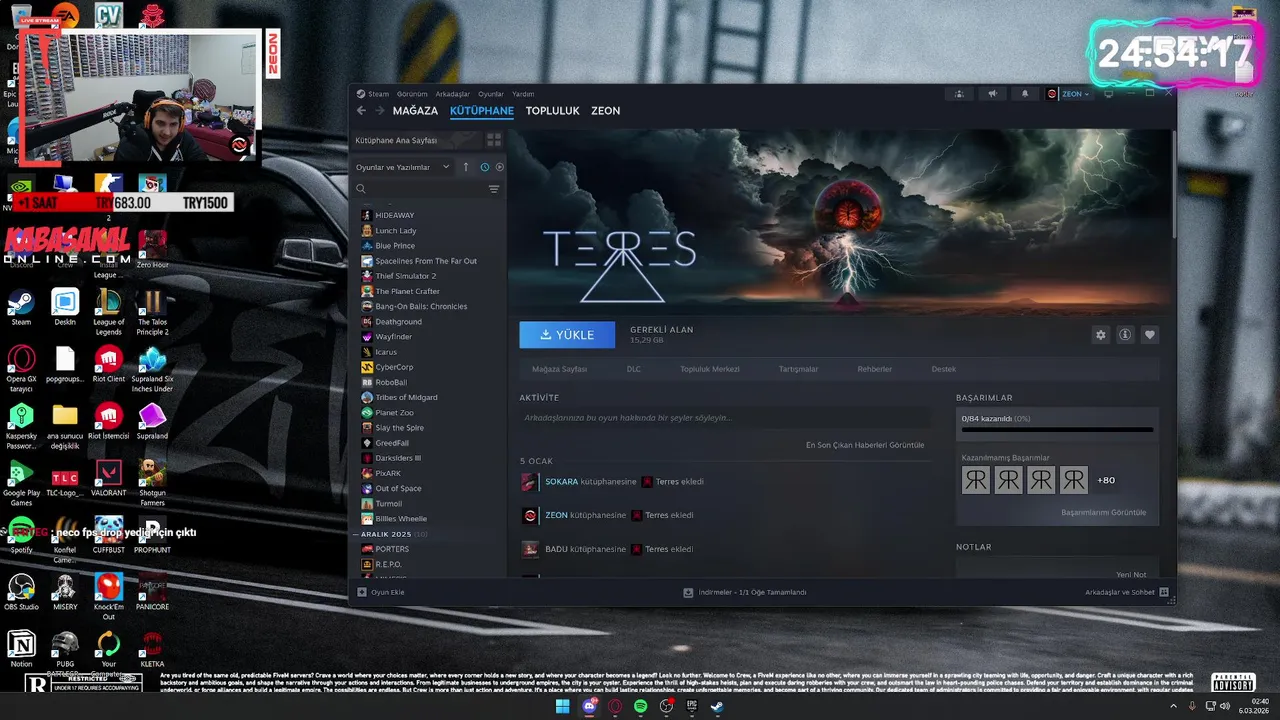Open the game settings gear icon

coord(1101,335)
